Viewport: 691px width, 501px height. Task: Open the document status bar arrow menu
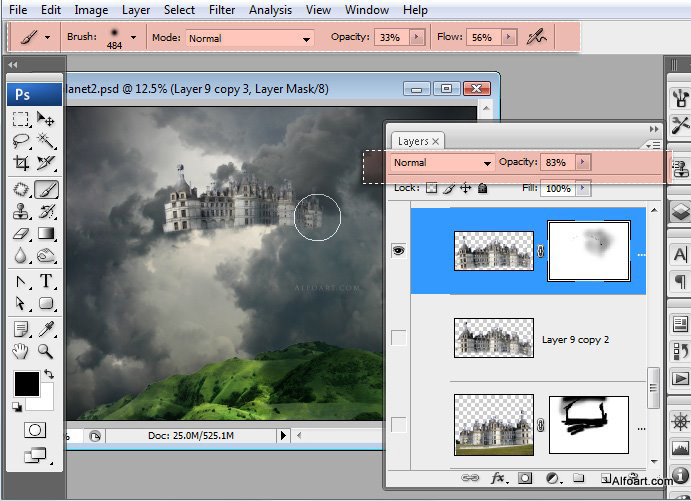click(283, 435)
